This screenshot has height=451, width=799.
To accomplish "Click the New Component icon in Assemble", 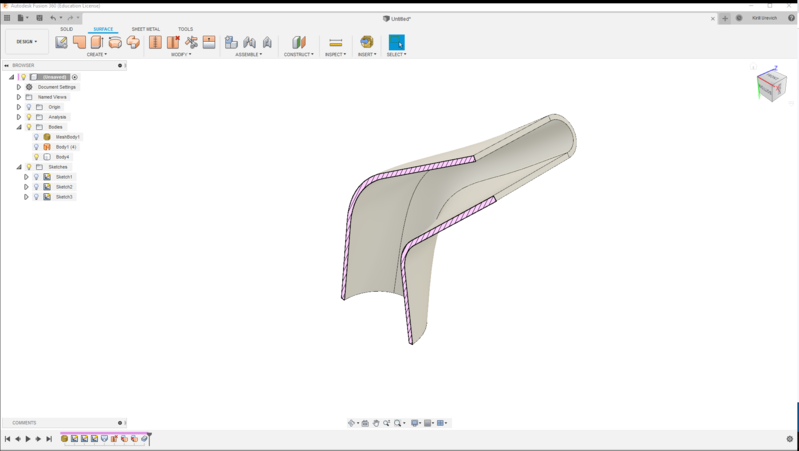I will click(231, 42).
